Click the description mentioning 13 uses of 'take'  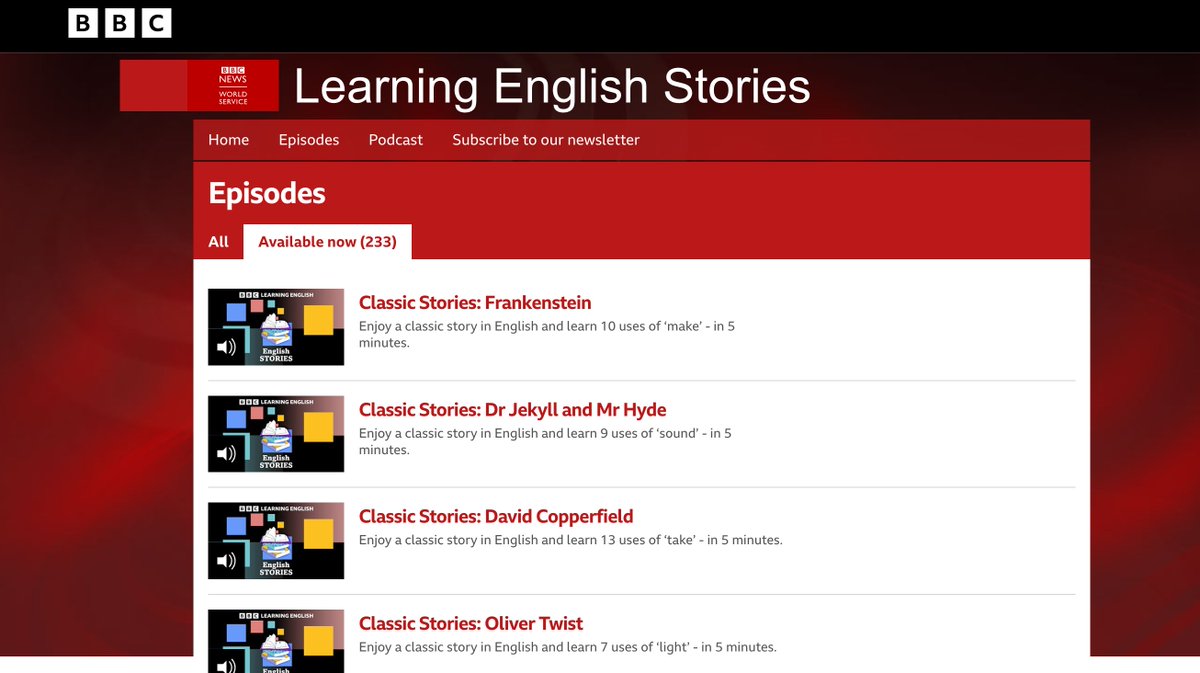pos(571,540)
